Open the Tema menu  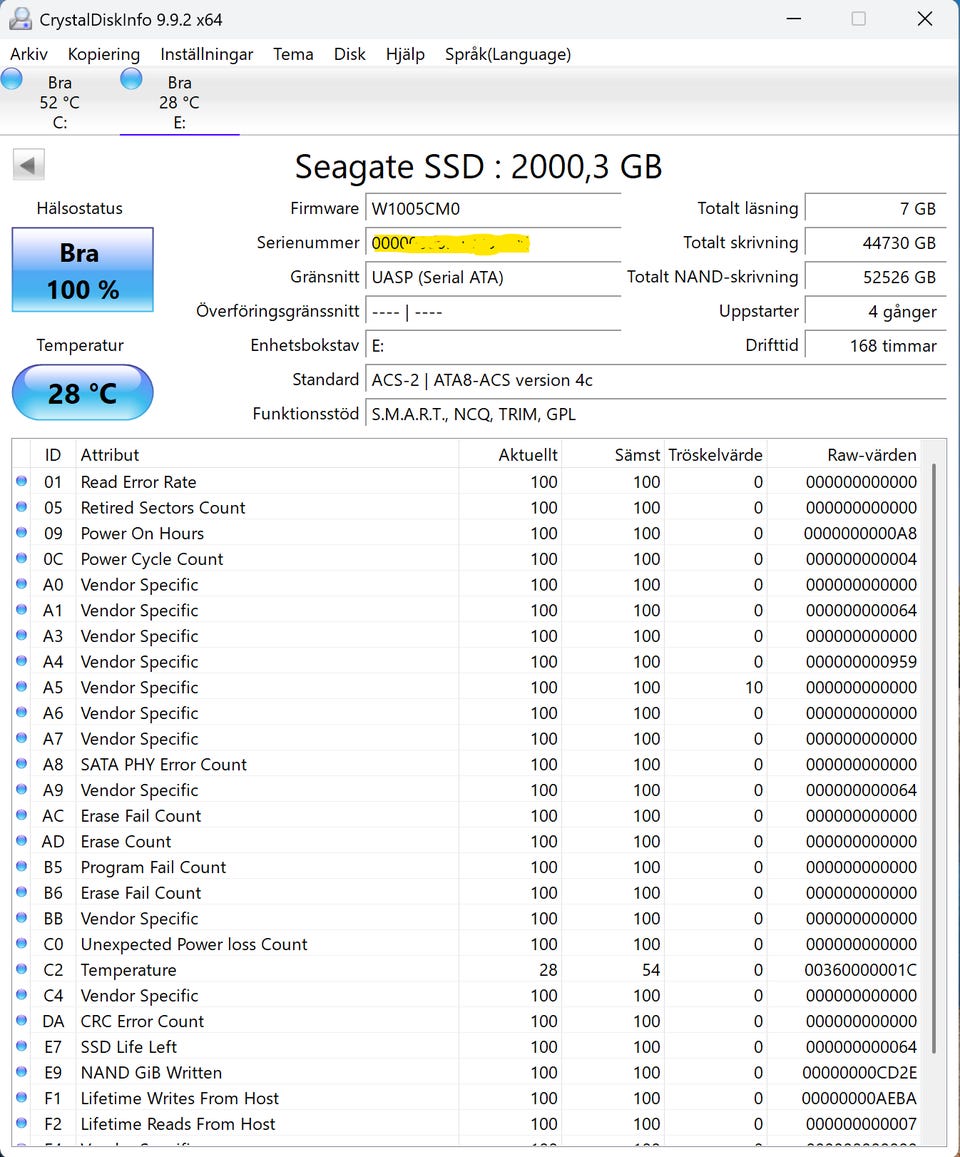[293, 54]
